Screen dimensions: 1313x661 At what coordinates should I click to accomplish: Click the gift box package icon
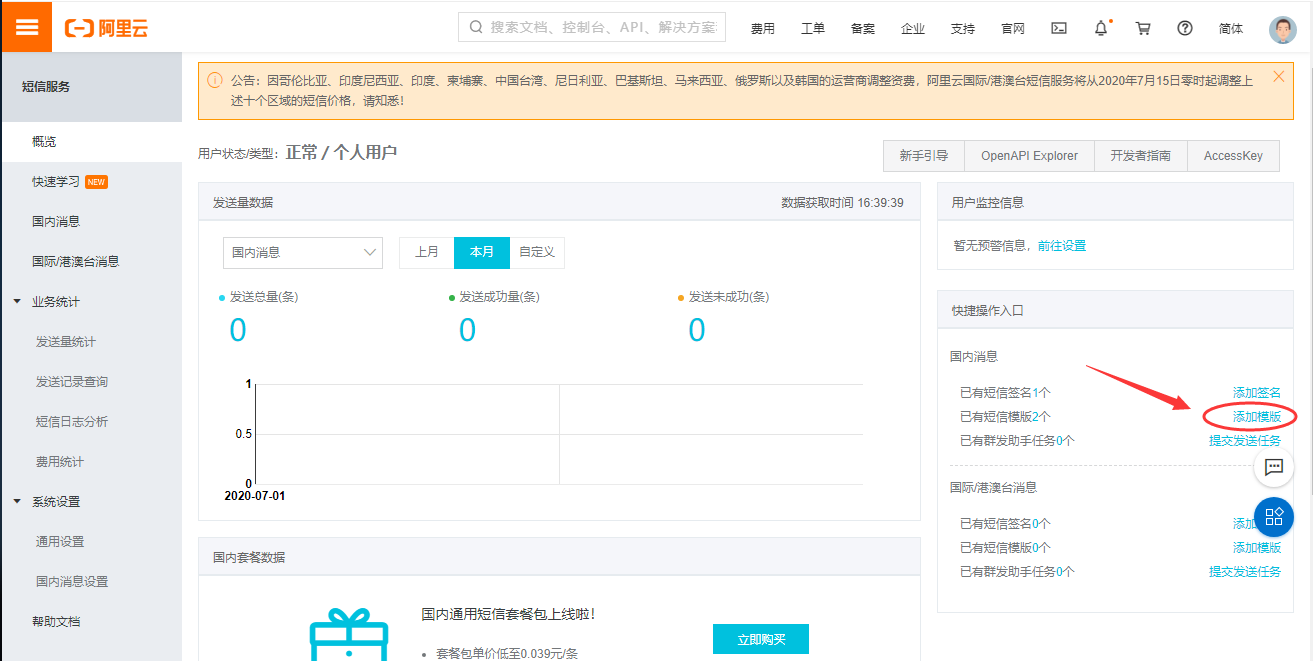[x=347, y=636]
